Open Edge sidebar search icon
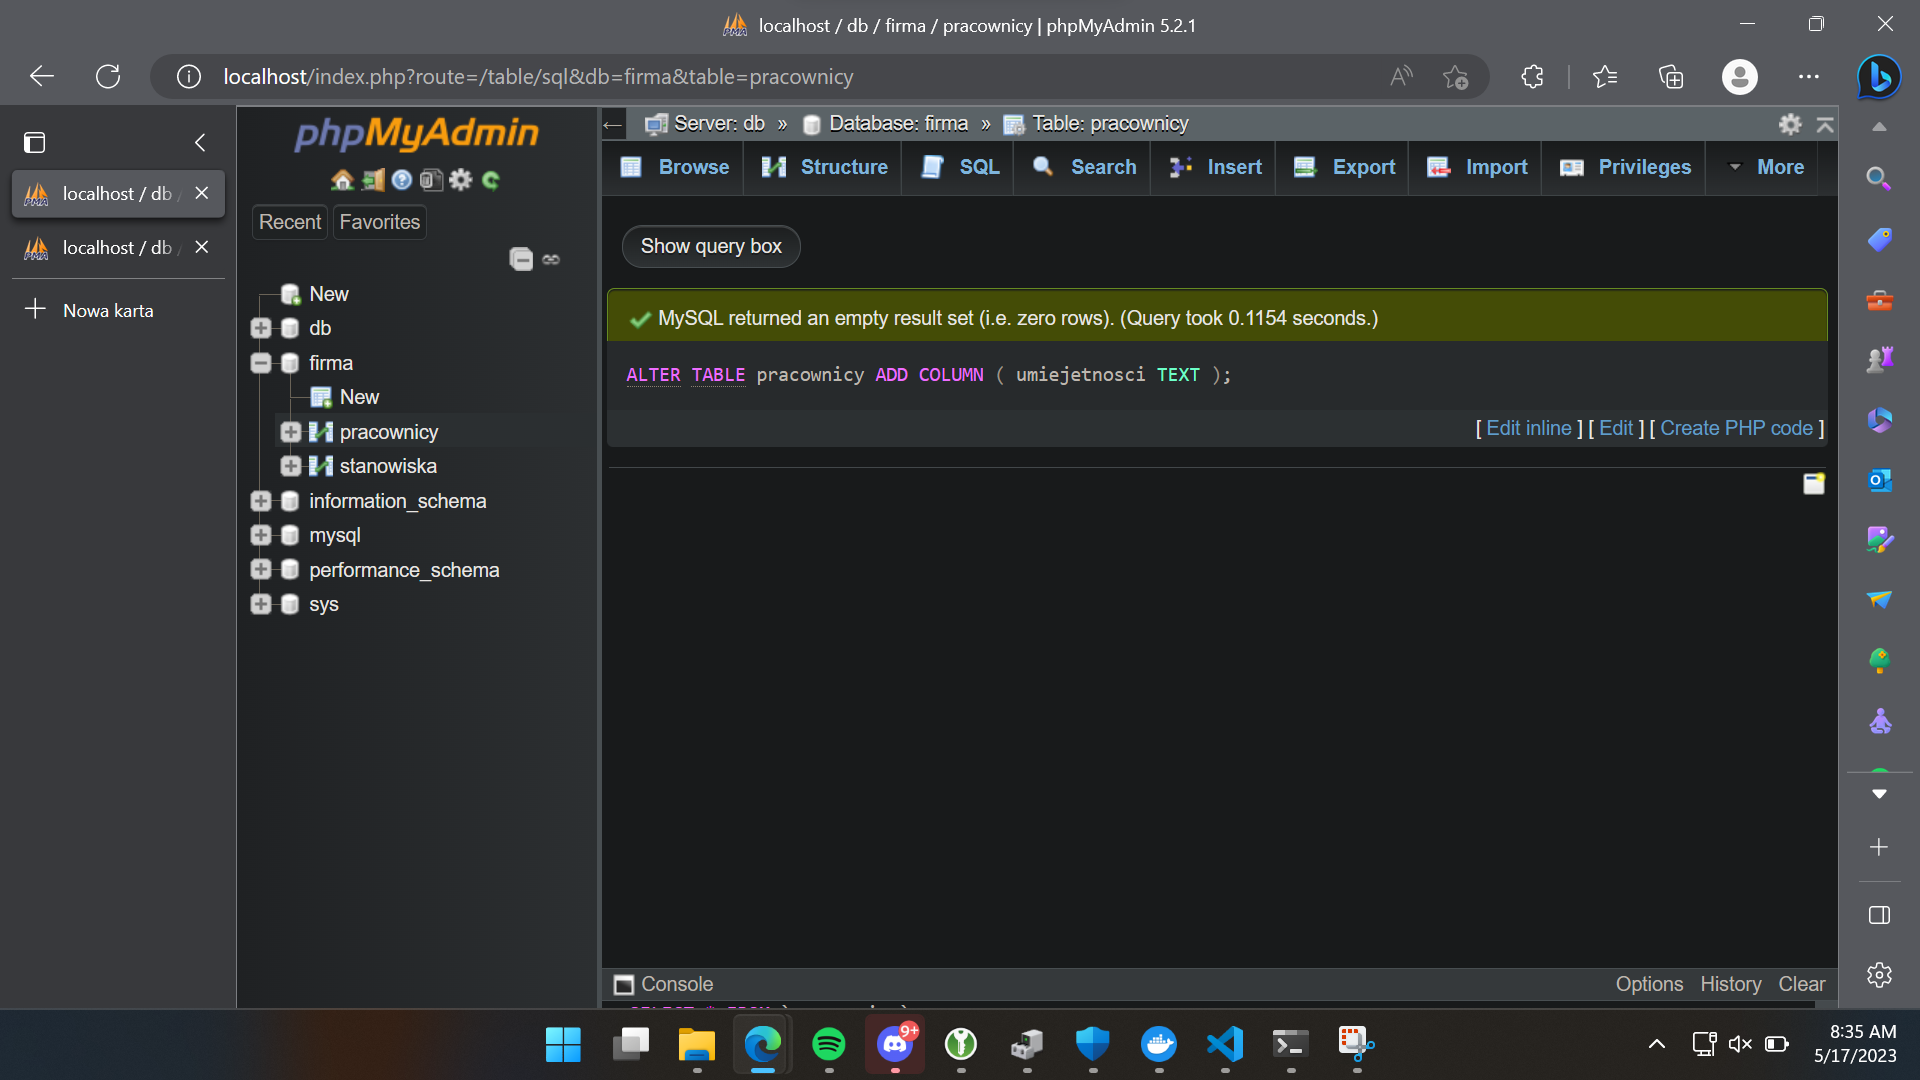 click(1879, 179)
